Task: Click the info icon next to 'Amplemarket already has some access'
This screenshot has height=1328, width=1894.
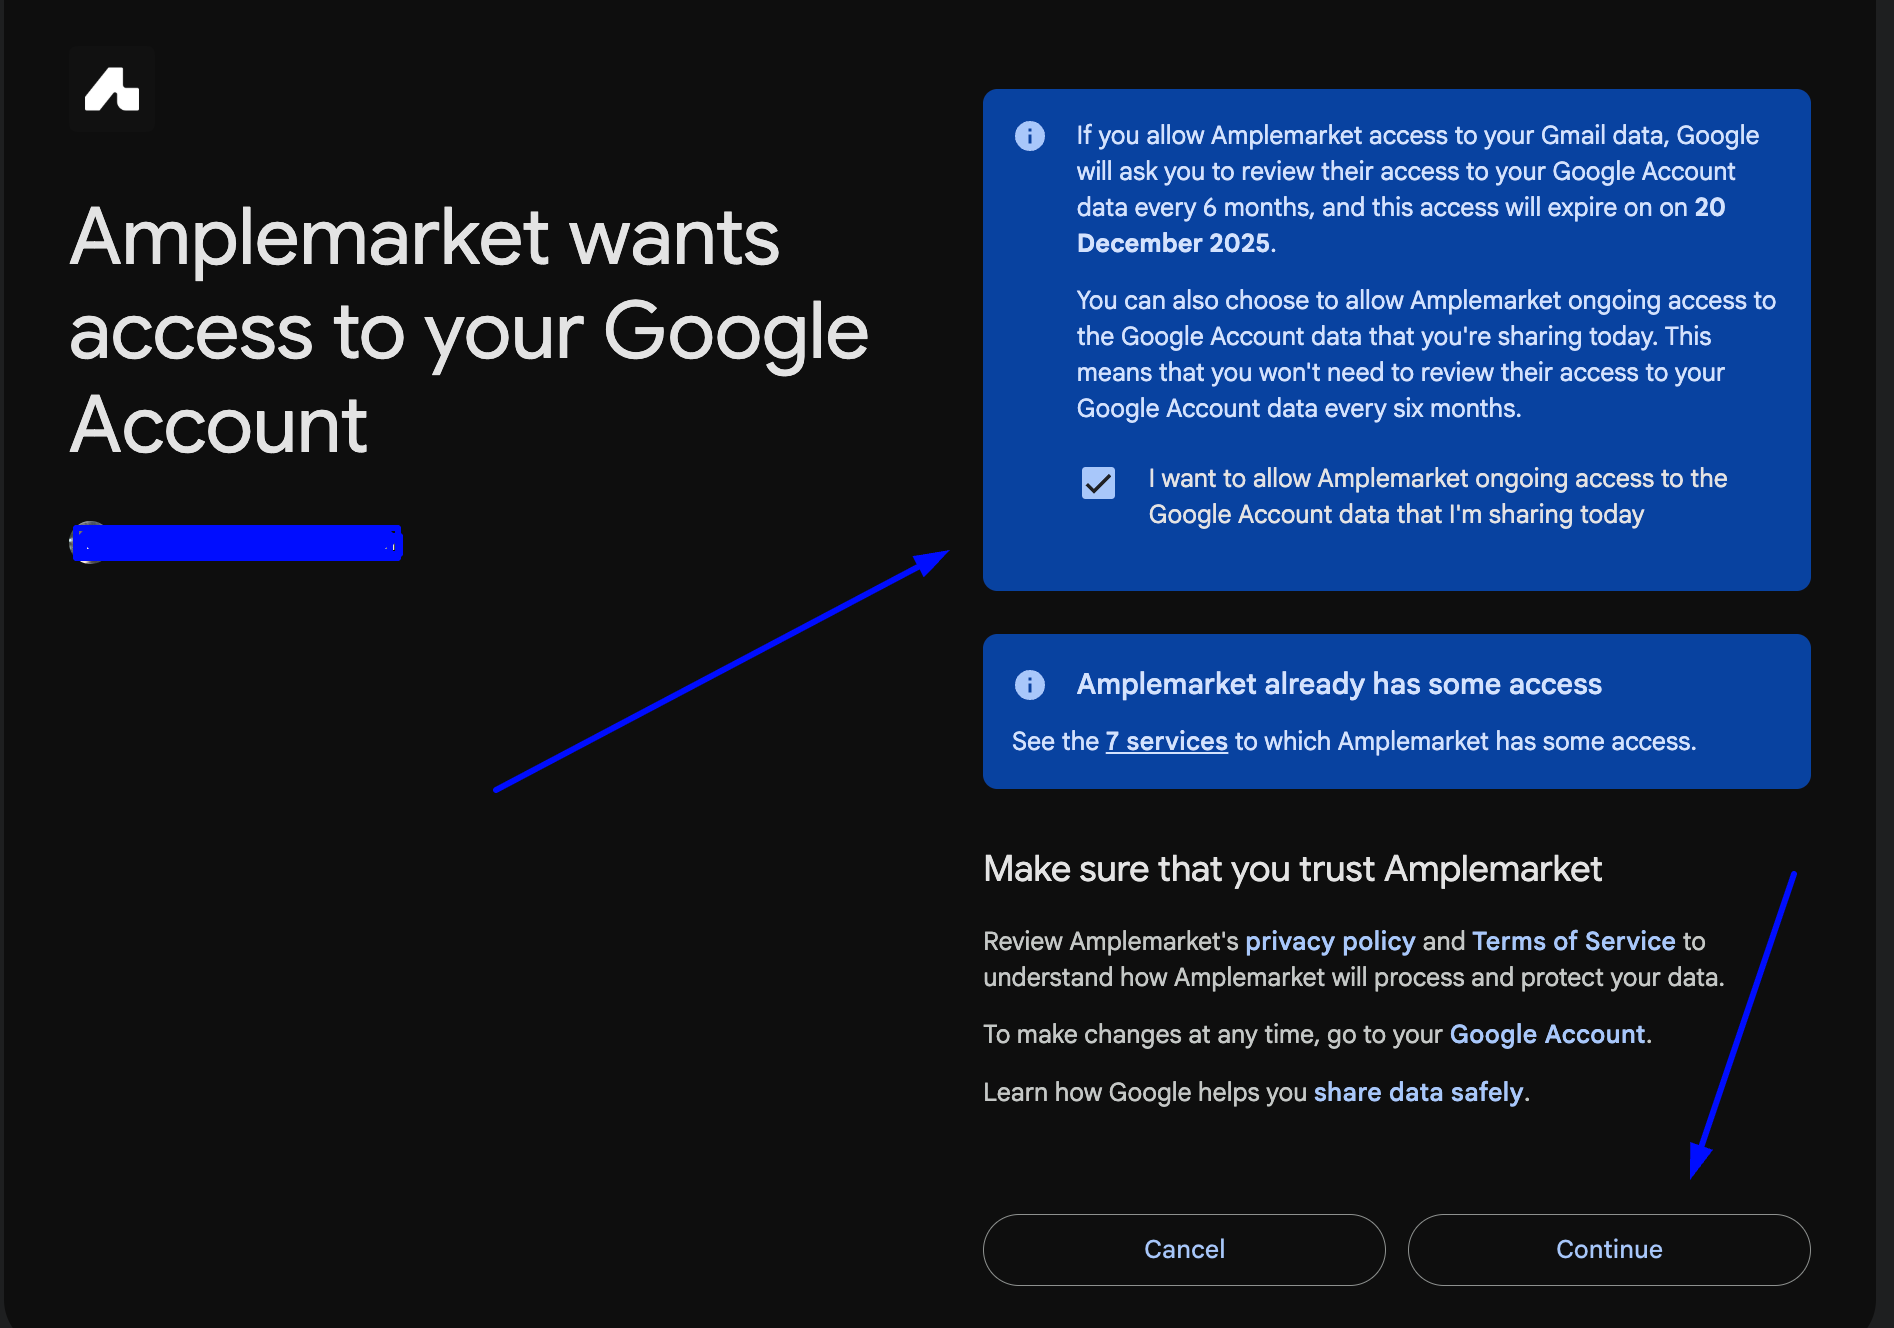Action: [1029, 684]
